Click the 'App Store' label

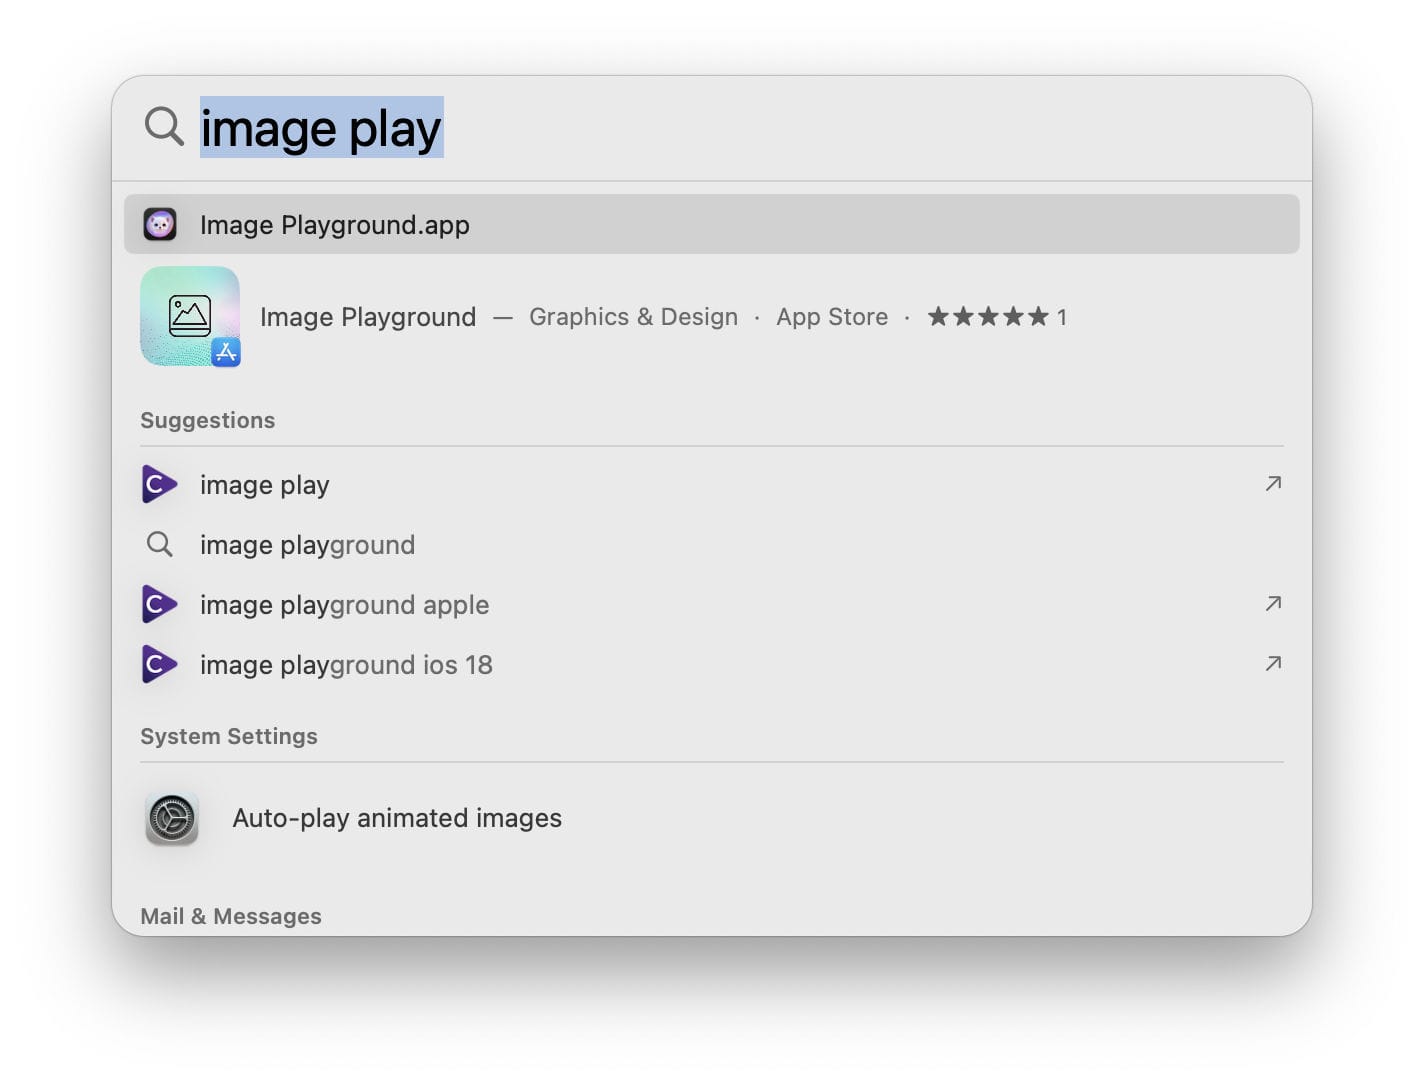coord(832,317)
